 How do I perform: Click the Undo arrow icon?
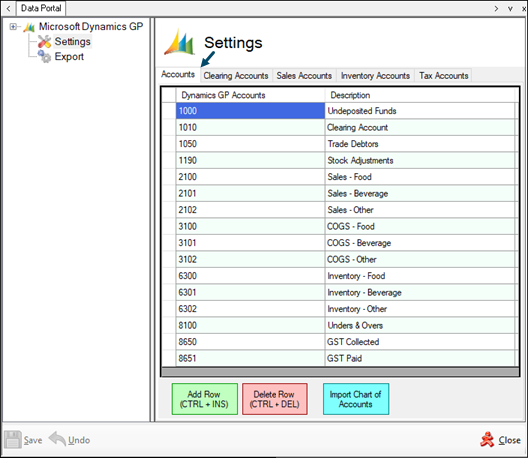coord(57,439)
